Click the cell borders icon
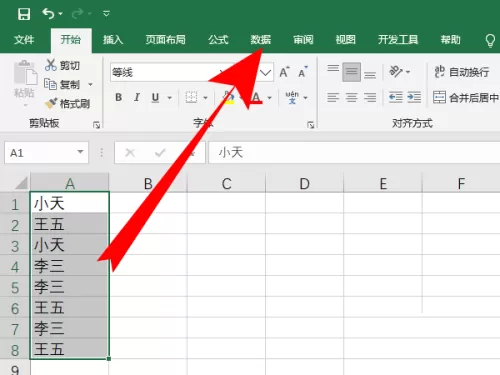 (191, 97)
